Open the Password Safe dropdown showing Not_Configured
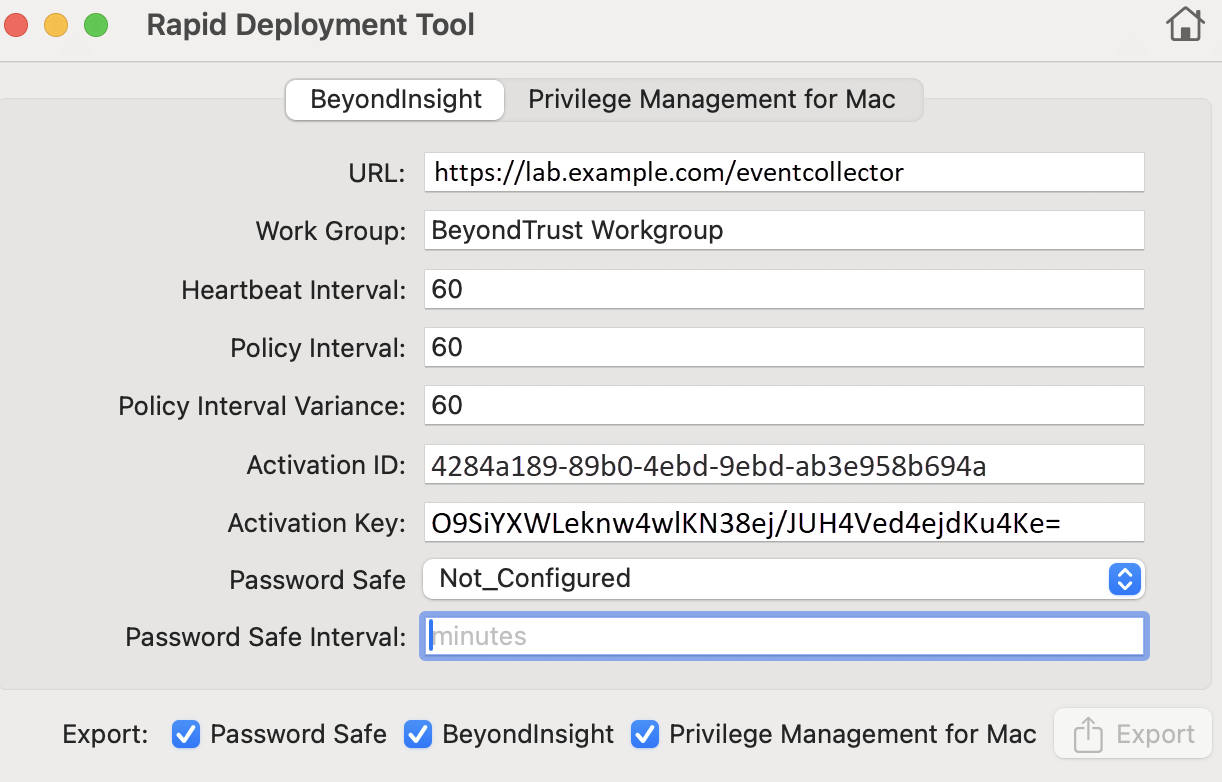Viewport: 1222px width, 782px height. click(785, 579)
